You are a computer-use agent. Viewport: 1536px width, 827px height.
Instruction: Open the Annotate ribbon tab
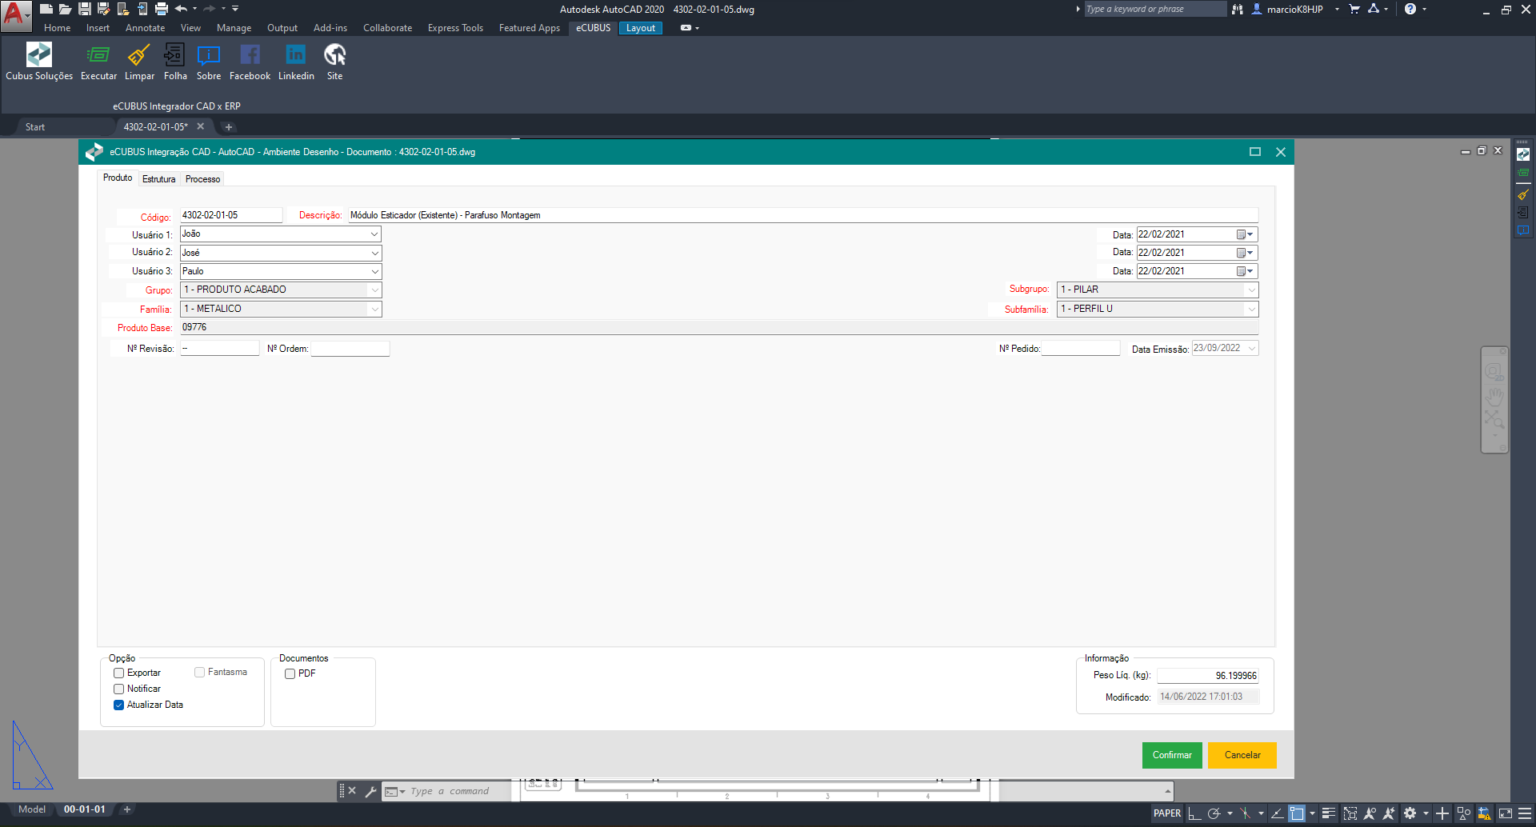[145, 28]
